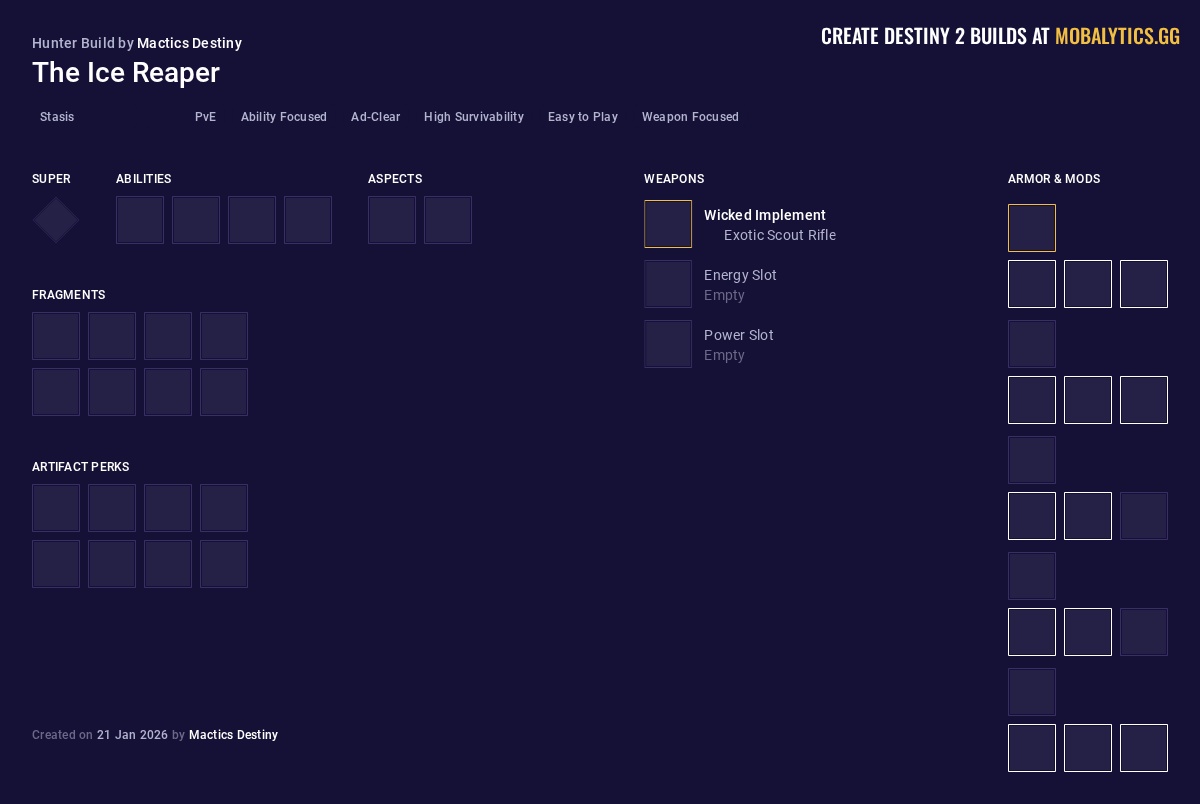Click the Stasis tag

click(57, 117)
